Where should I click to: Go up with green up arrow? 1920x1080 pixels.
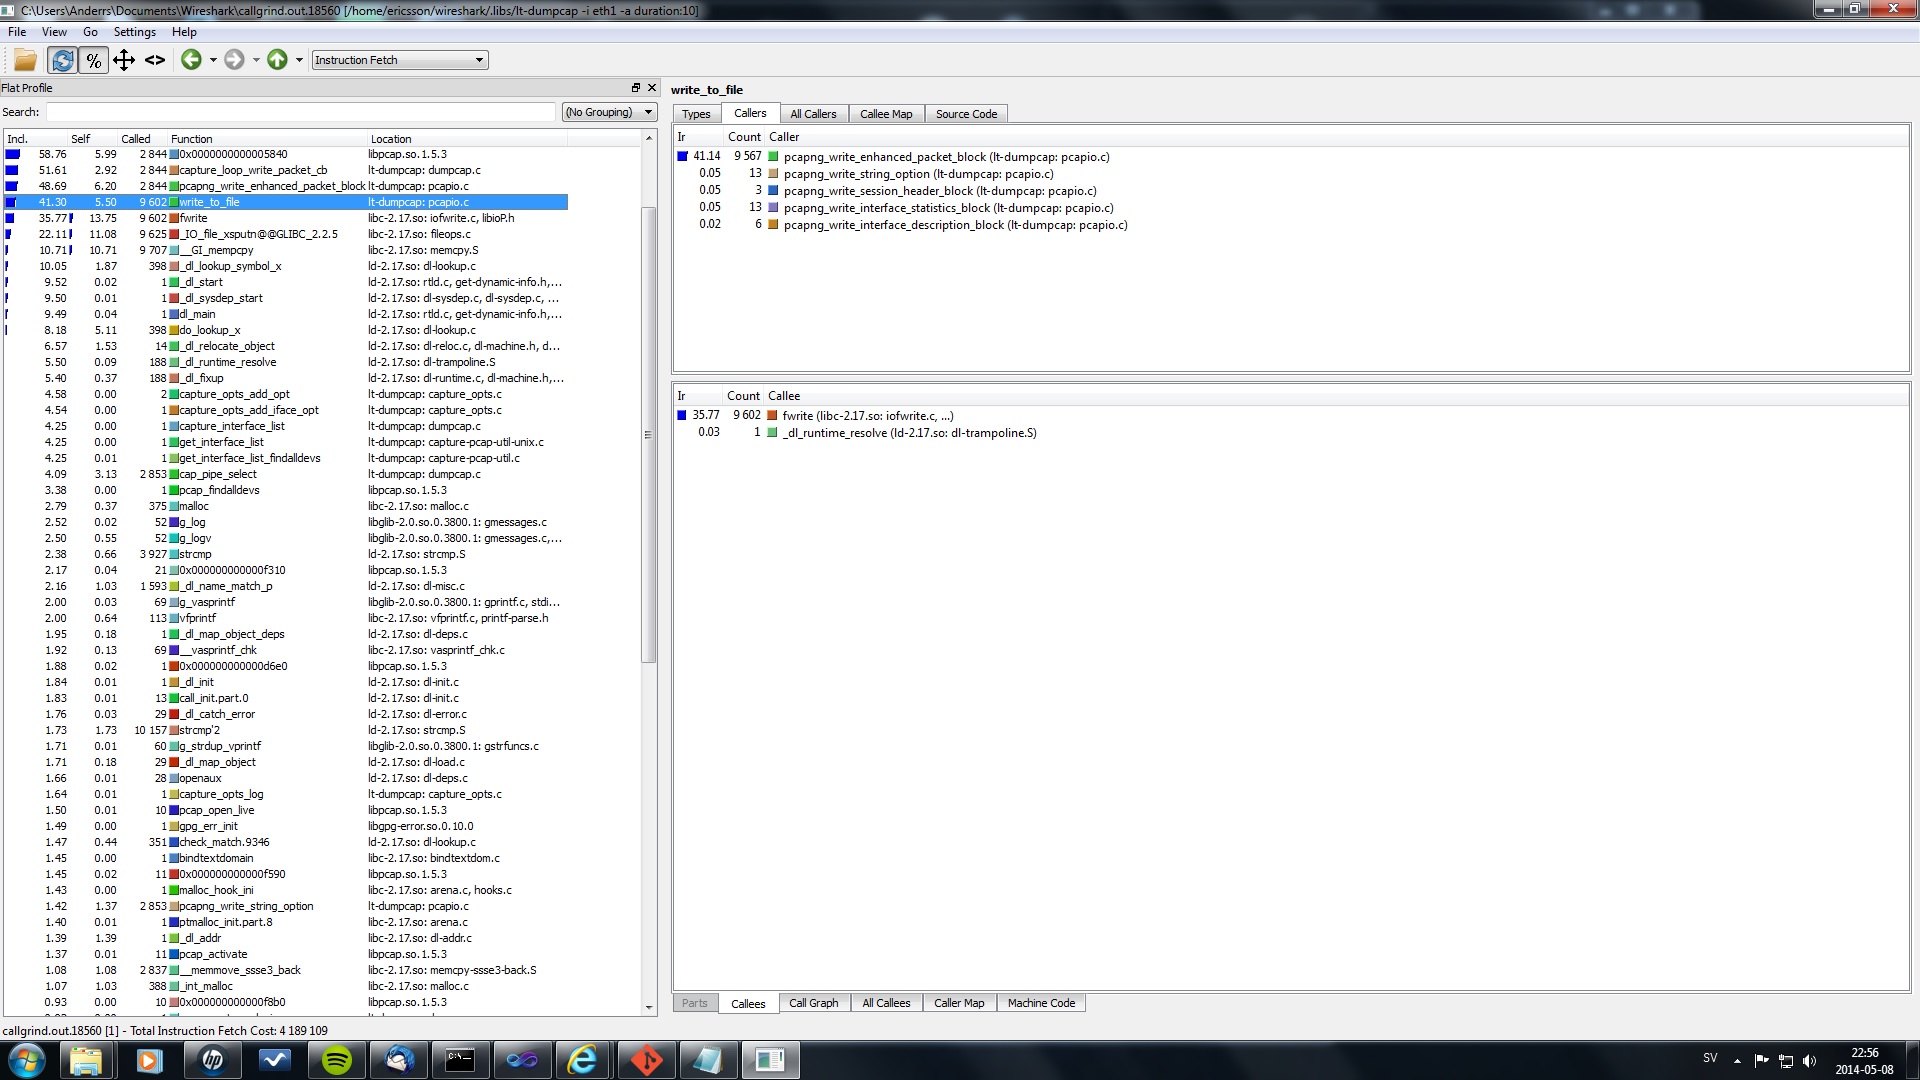(277, 60)
